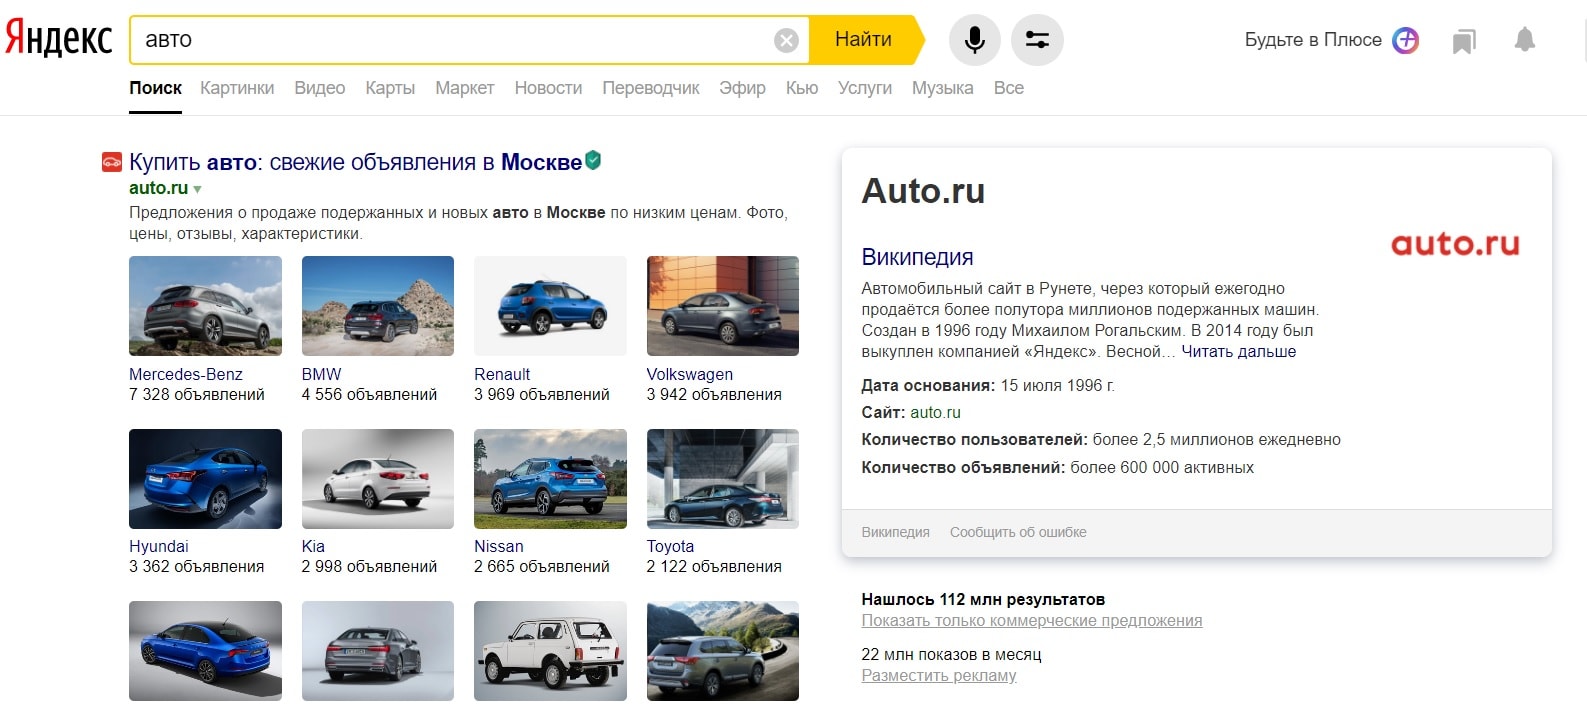Open the Yandex Plus icon
This screenshot has height=705, width=1587.
(x=1406, y=40)
